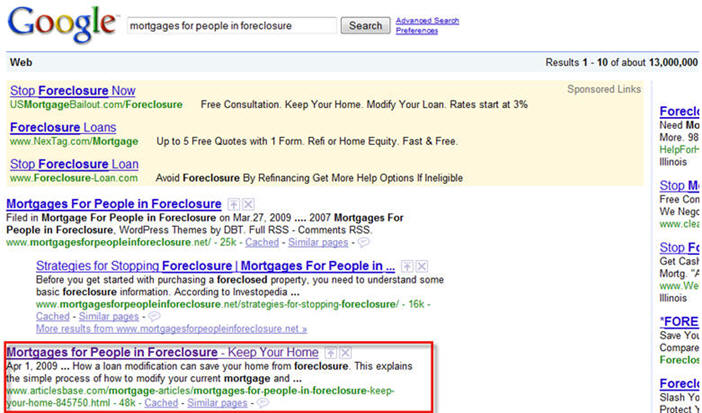Open search Preferences

coord(417,30)
